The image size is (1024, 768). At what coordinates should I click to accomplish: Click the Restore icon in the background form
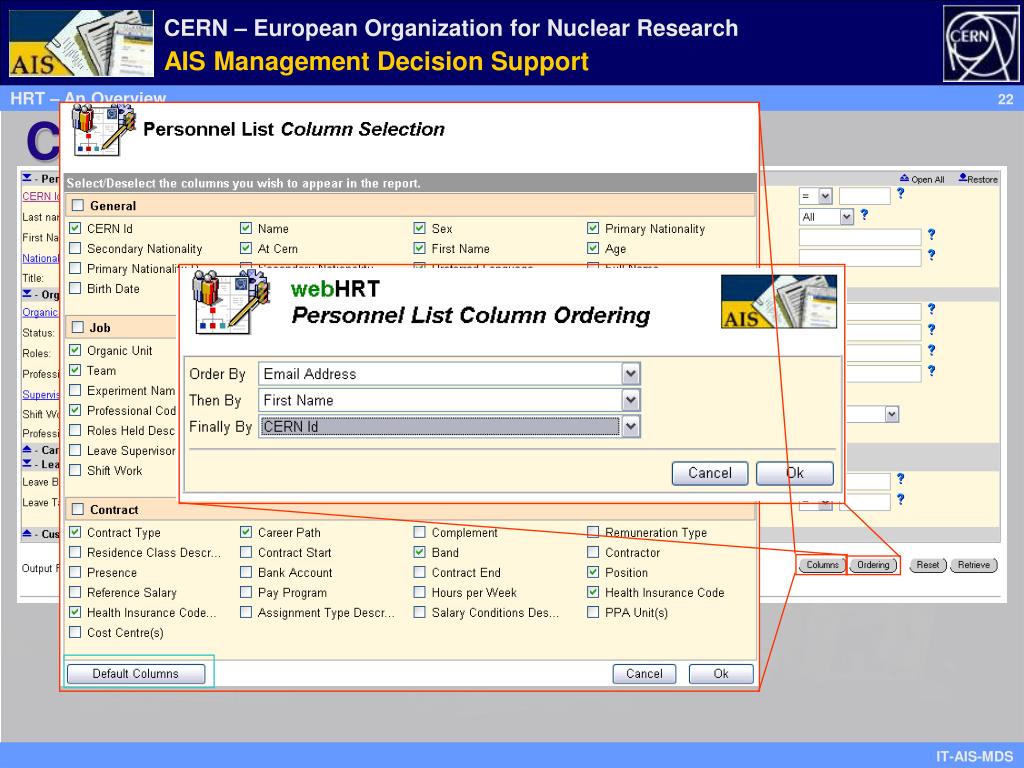point(963,178)
